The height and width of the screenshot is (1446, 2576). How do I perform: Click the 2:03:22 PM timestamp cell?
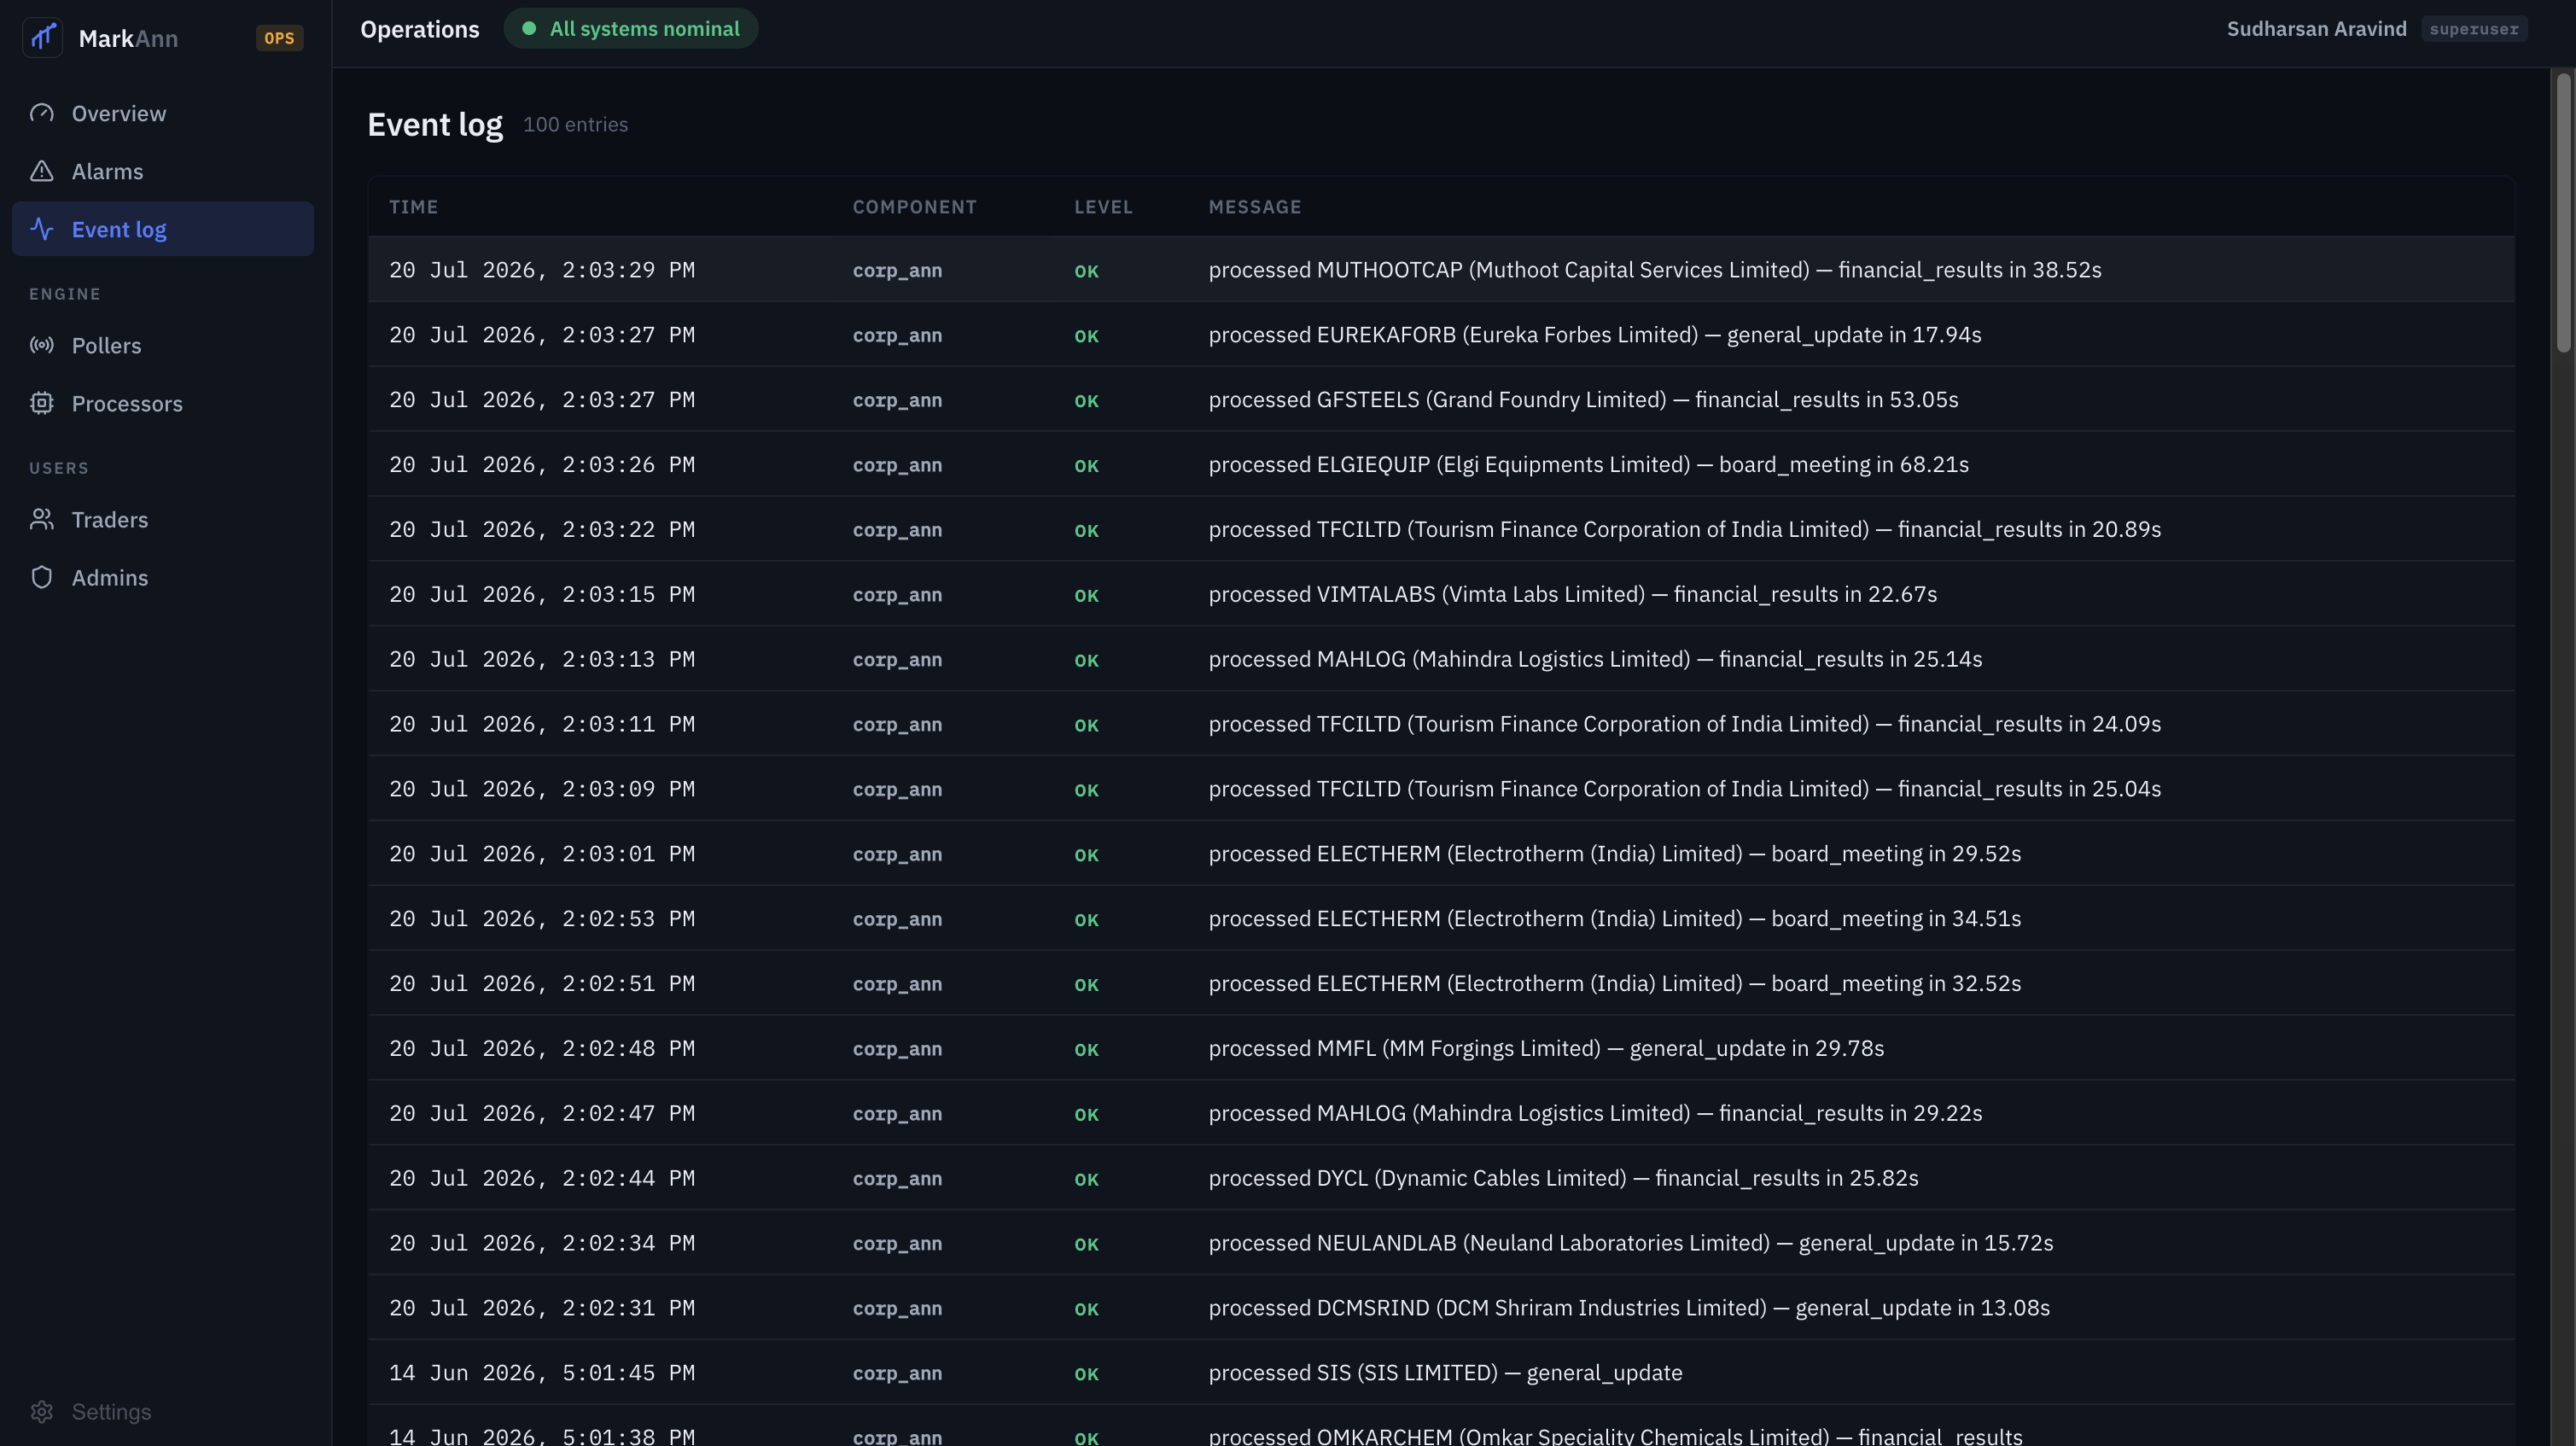pos(542,530)
